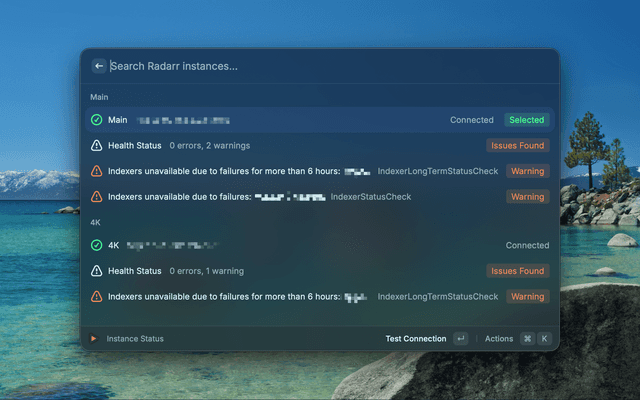Image resolution: width=640 pixels, height=400 pixels.
Task: Click the Return key icon in footer
Action: (461, 338)
